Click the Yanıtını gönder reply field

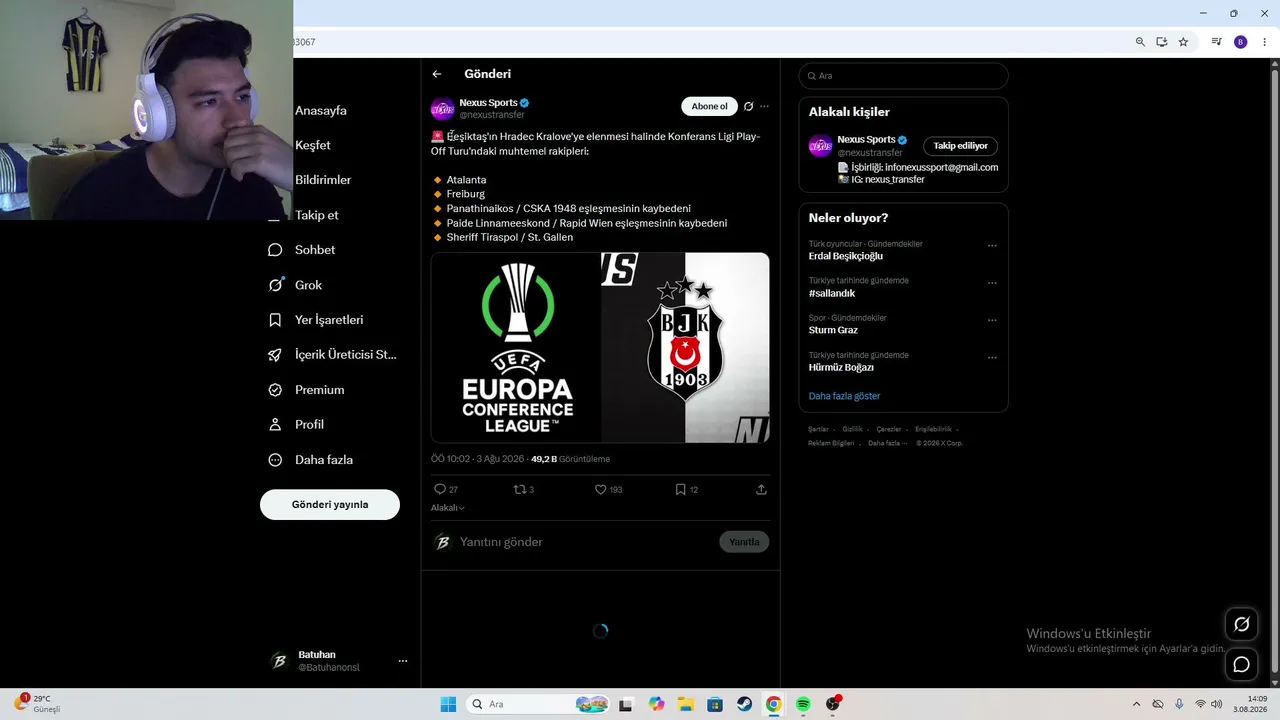coord(586,542)
